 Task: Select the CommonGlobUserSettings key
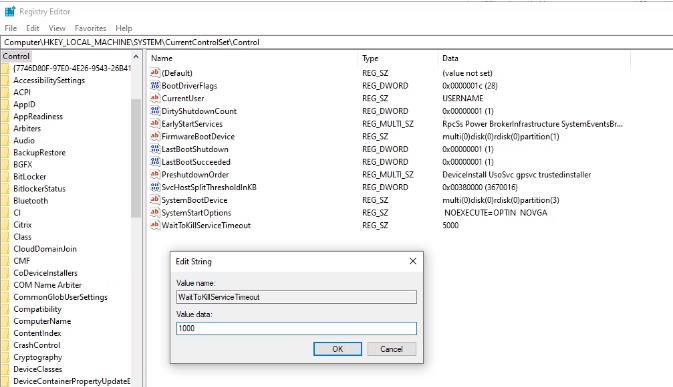tap(61, 297)
